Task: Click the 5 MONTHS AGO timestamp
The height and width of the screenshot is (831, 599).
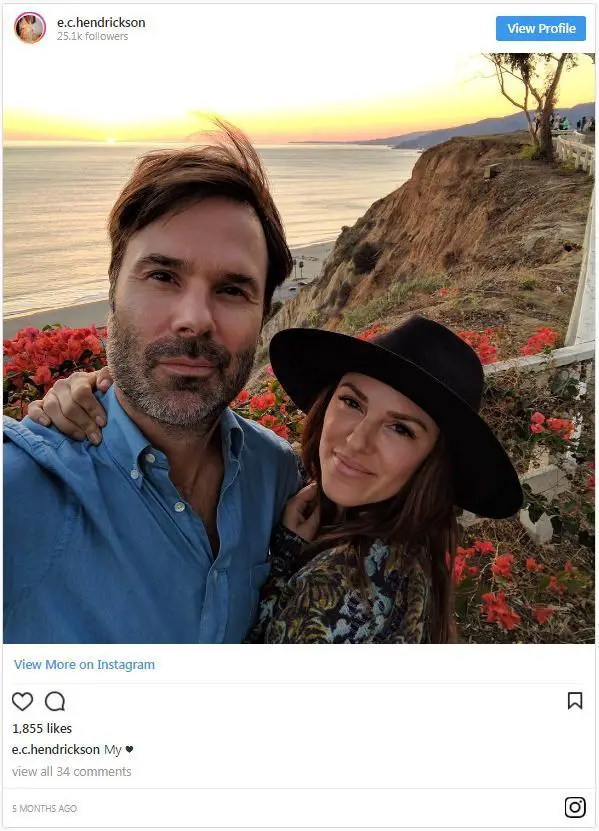Action: (x=45, y=808)
